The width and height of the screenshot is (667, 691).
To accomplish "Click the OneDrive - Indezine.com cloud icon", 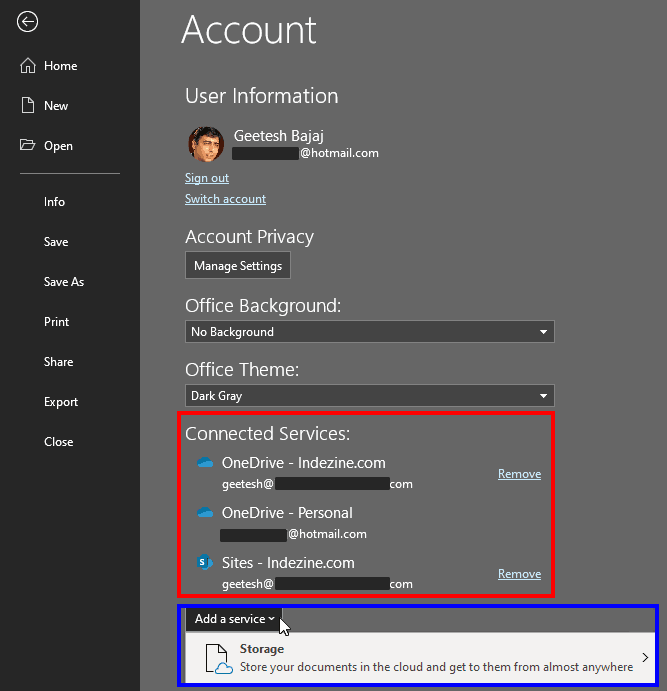I will coord(205,463).
